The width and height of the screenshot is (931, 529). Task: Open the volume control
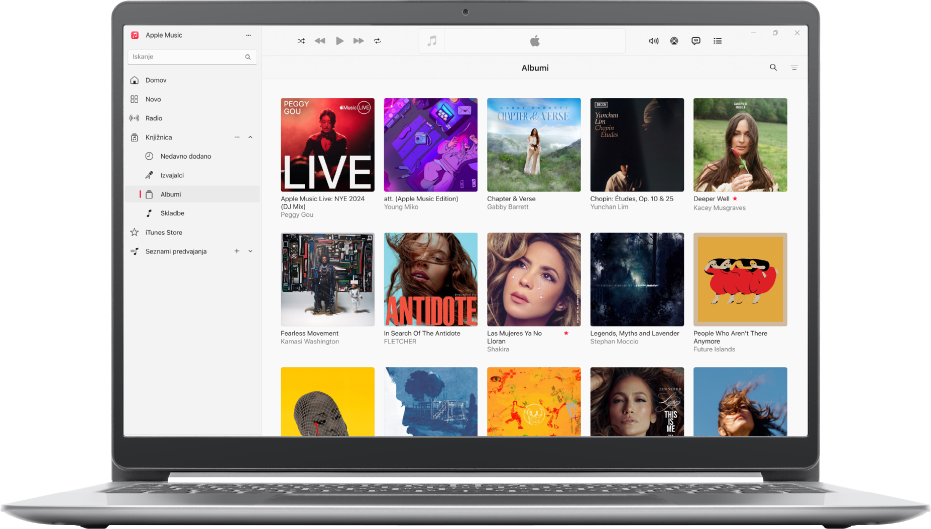pos(654,41)
